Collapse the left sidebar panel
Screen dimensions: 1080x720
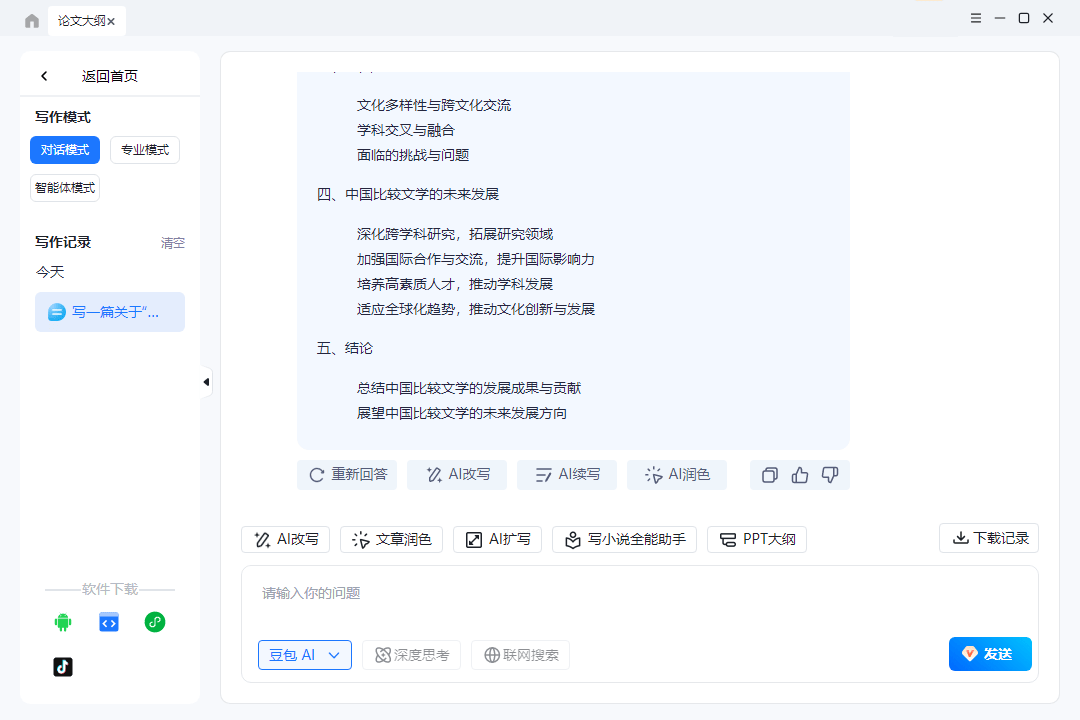pos(206,382)
